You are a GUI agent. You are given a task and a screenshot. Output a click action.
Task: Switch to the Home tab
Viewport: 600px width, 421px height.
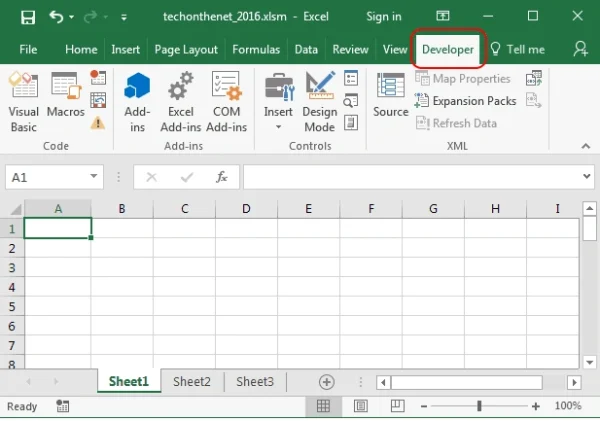tap(81, 49)
